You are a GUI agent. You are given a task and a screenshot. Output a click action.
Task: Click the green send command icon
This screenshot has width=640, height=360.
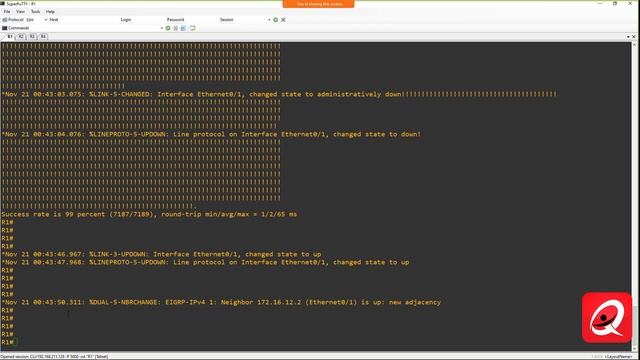tap(168, 28)
